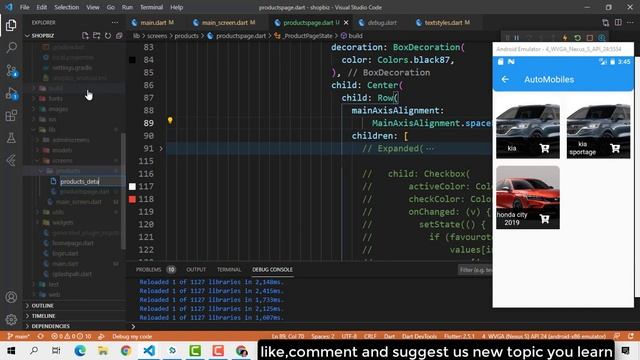Viewport: 640px width, 360px height.
Task: Click New Folder icon in explorer header
Action: (96, 36)
